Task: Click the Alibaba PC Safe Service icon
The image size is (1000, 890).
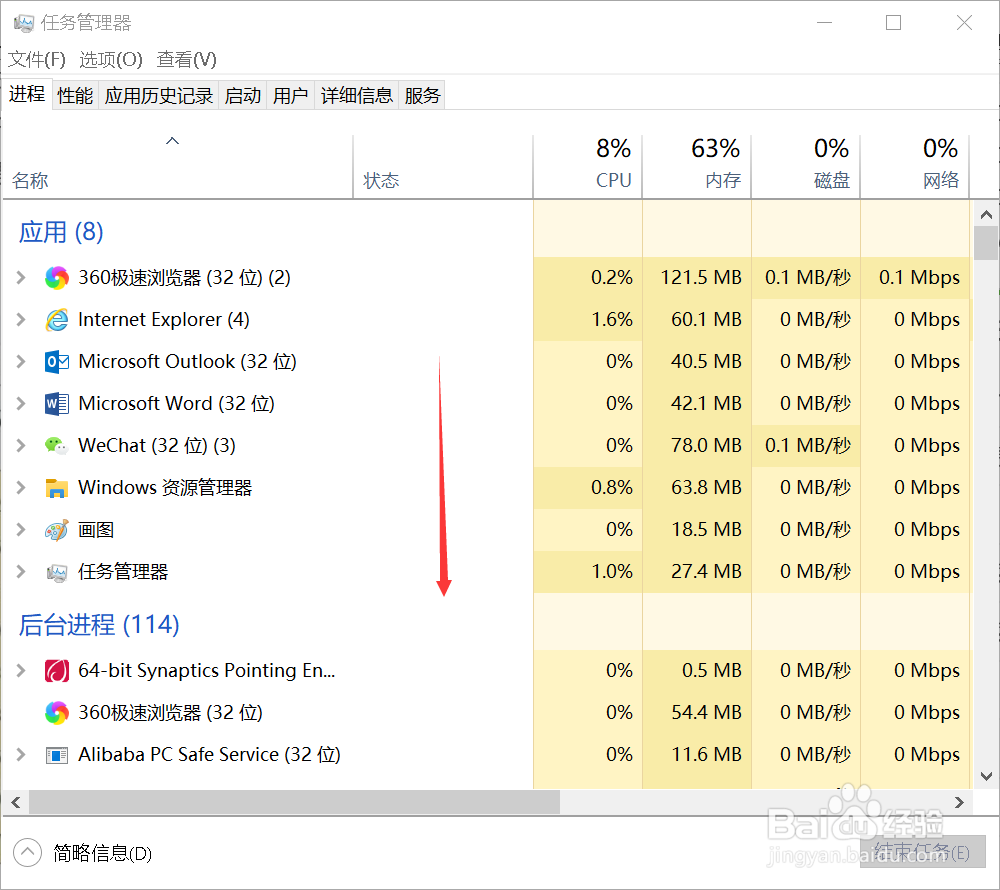Action: tap(57, 755)
